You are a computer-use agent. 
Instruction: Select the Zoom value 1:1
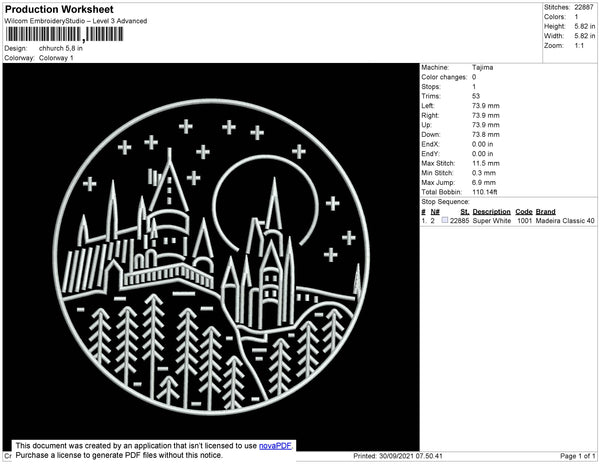coord(579,46)
